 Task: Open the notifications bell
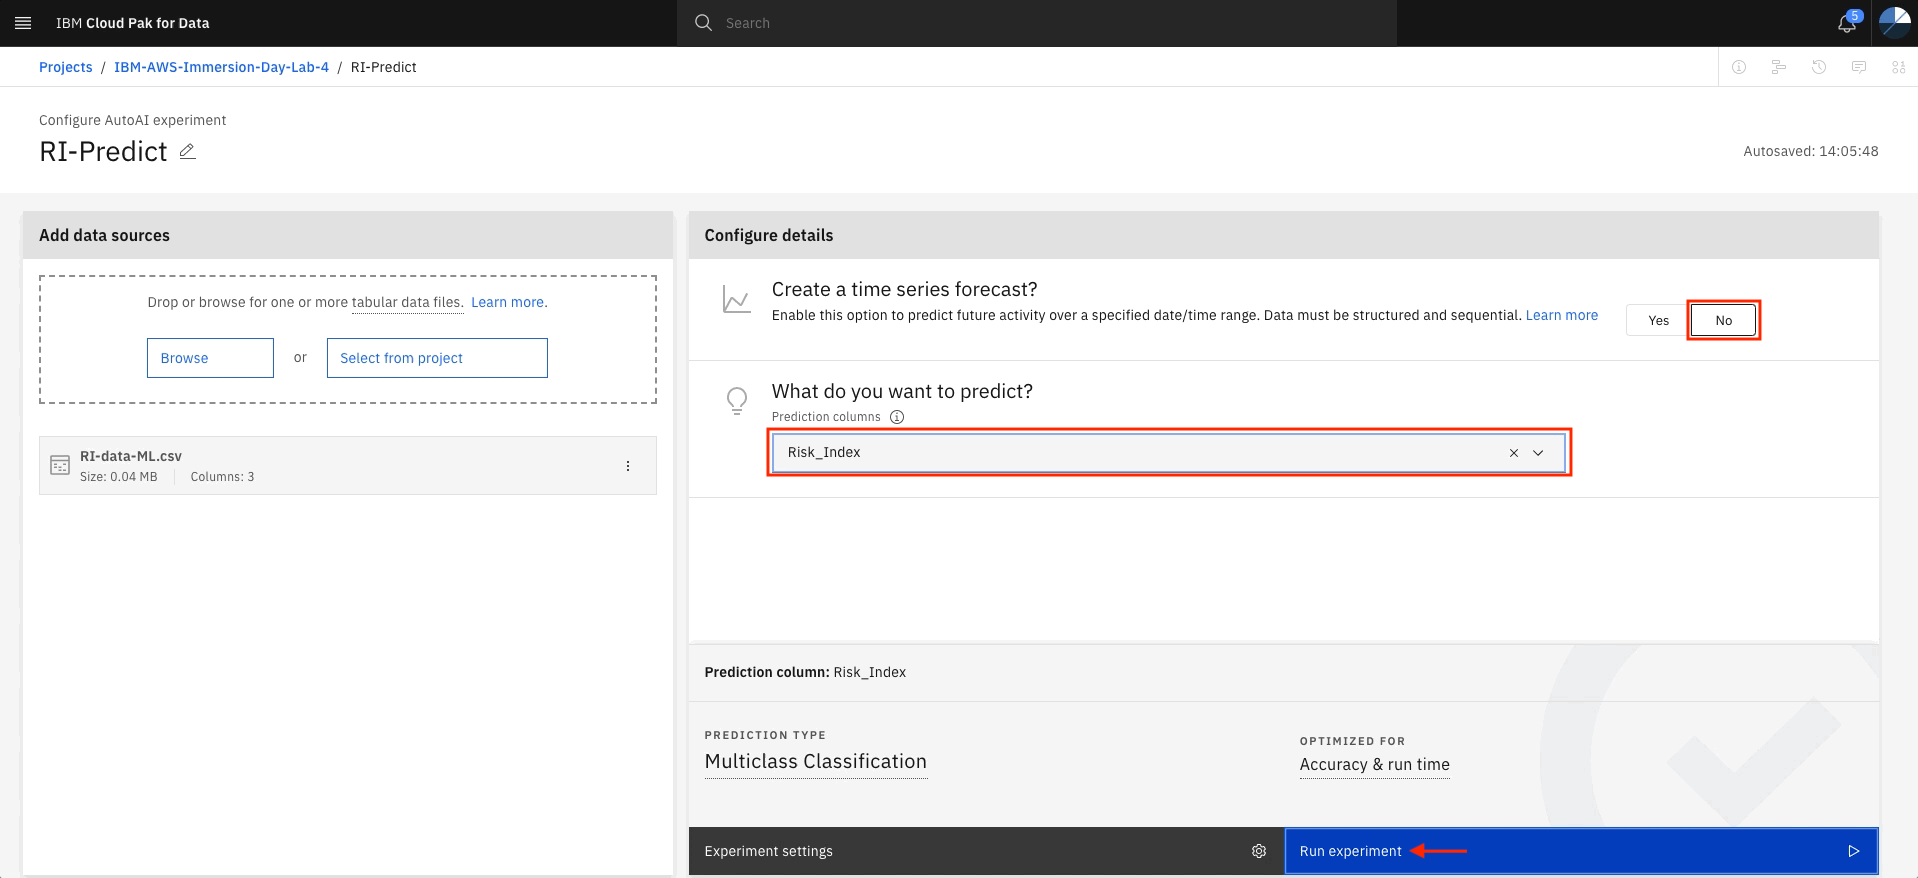(1847, 23)
